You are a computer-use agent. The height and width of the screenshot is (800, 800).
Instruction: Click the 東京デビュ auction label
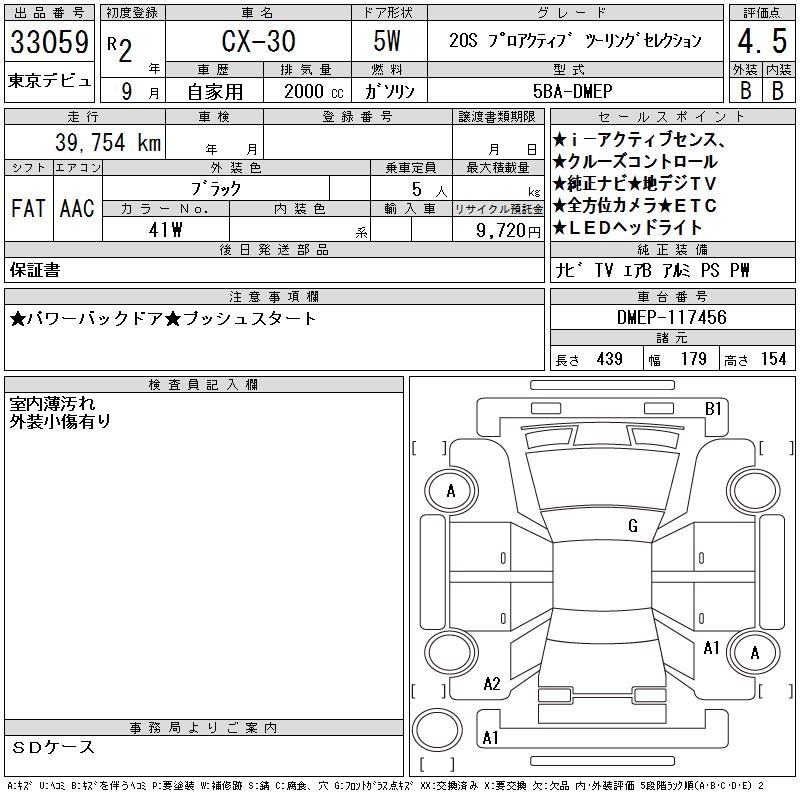click(x=49, y=81)
